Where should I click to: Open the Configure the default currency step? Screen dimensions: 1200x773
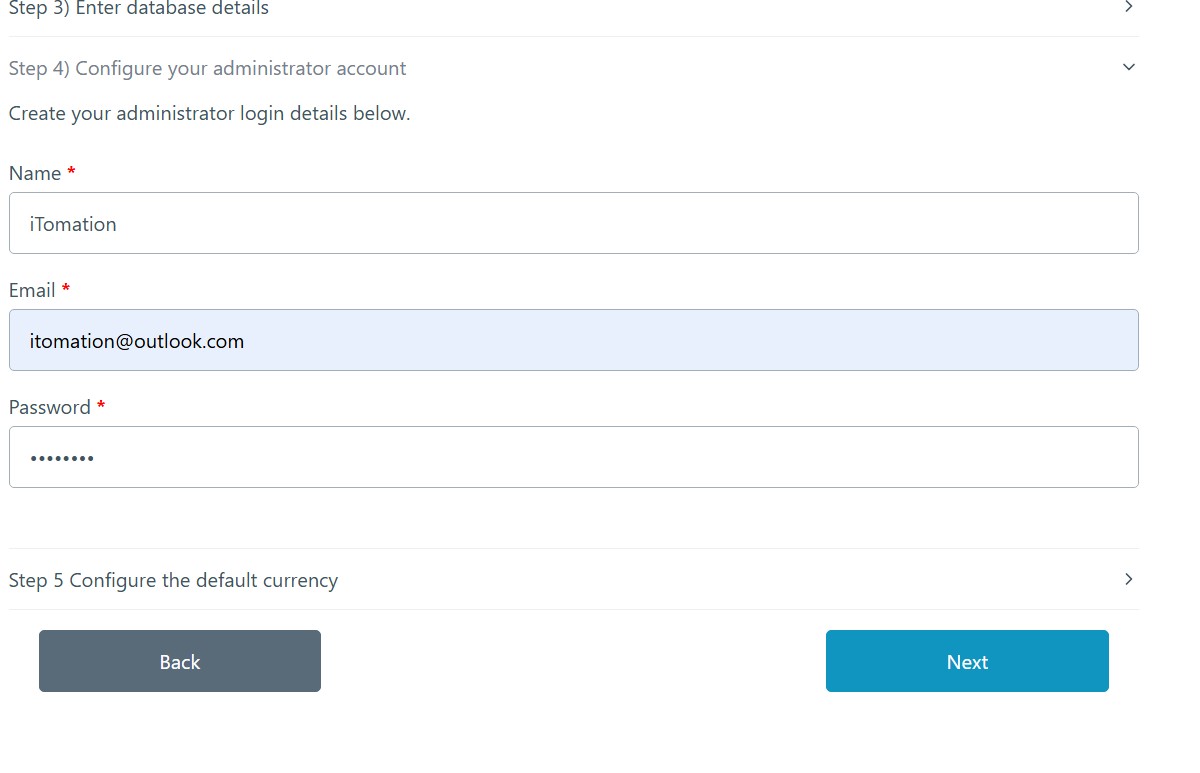click(174, 580)
